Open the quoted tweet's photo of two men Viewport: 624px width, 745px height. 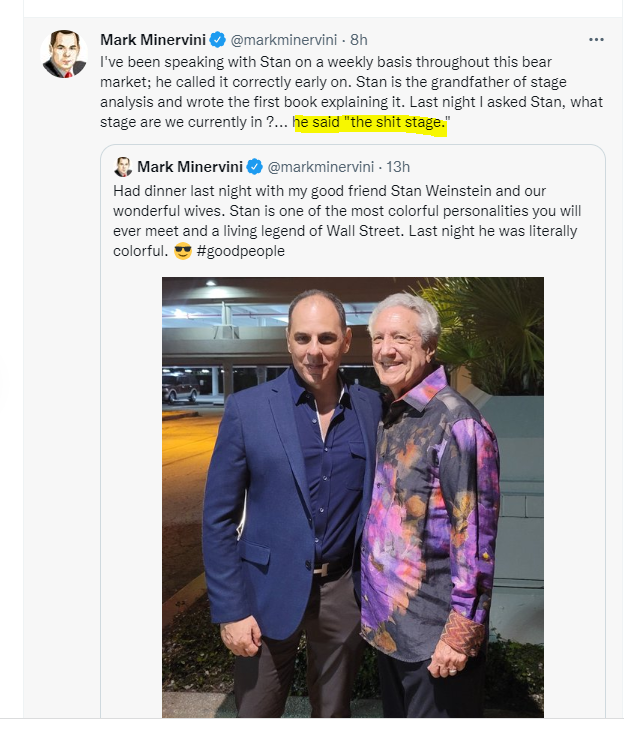[x=352, y=496]
